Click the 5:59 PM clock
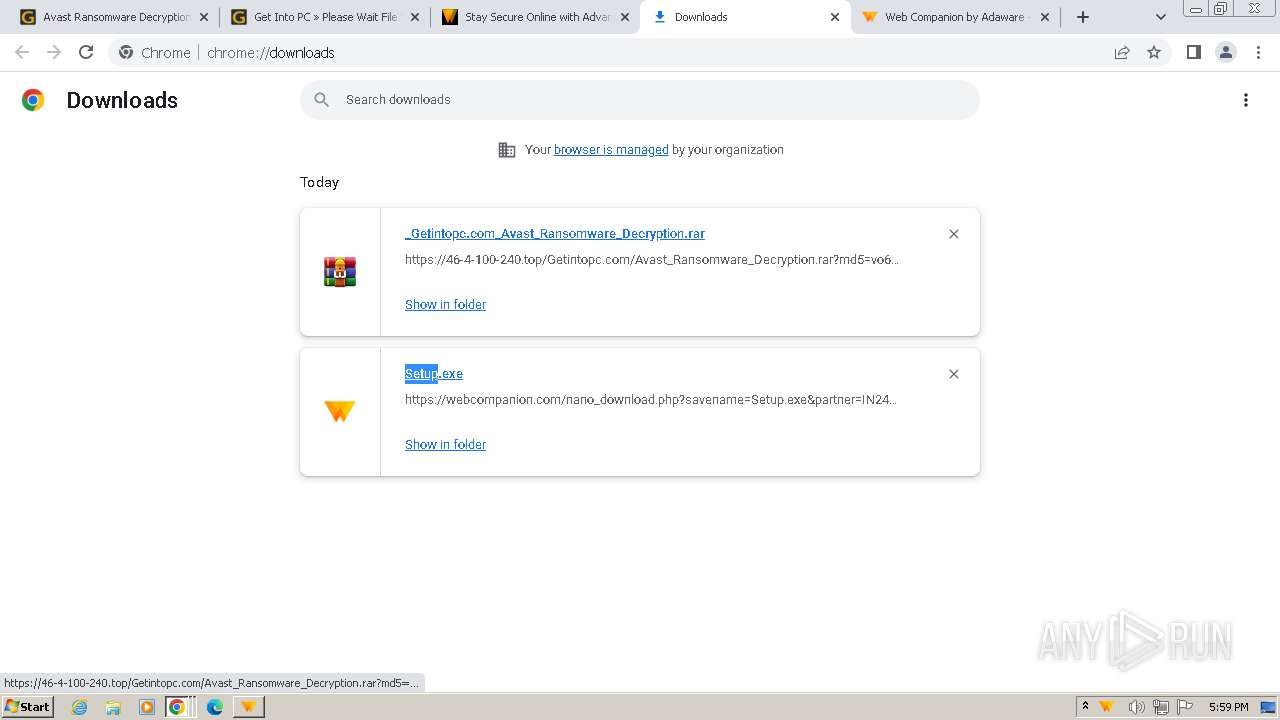Image resolution: width=1280 pixels, height=720 pixels. (x=1228, y=707)
